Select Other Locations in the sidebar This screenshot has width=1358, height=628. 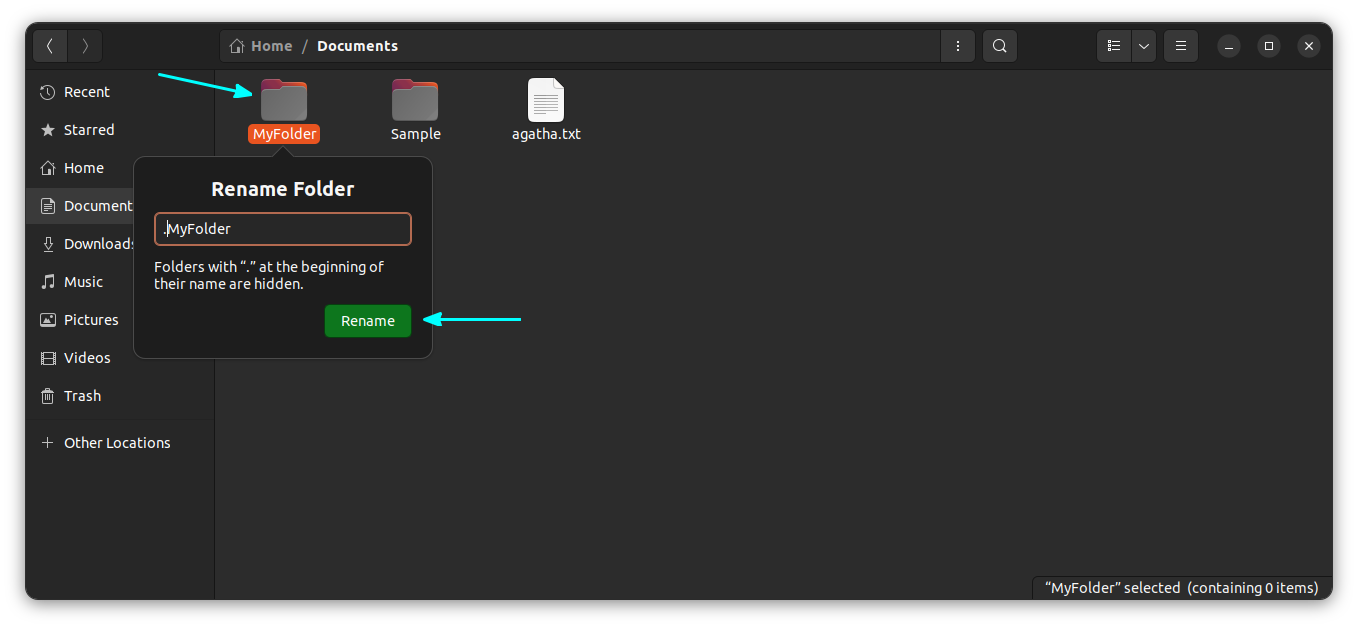coord(117,442)
